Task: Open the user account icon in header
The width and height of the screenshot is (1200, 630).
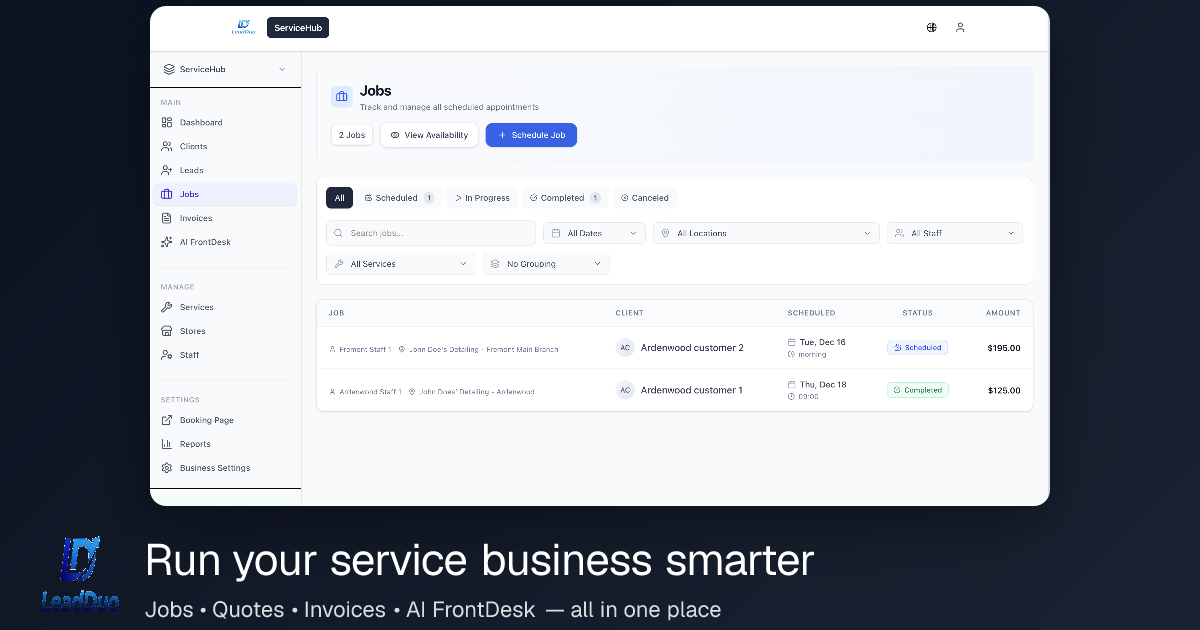Action: 960,28
